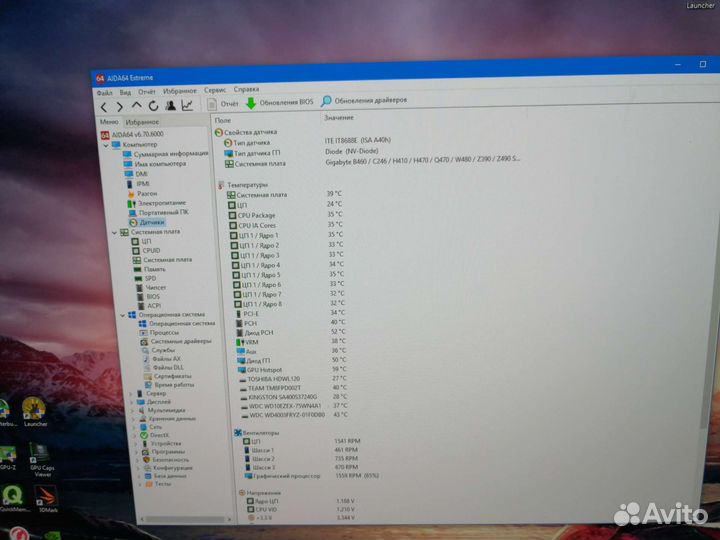Open the GPU Caps Viewer desktop icon
Screen dimensions: 720x540
pos(41,459)
